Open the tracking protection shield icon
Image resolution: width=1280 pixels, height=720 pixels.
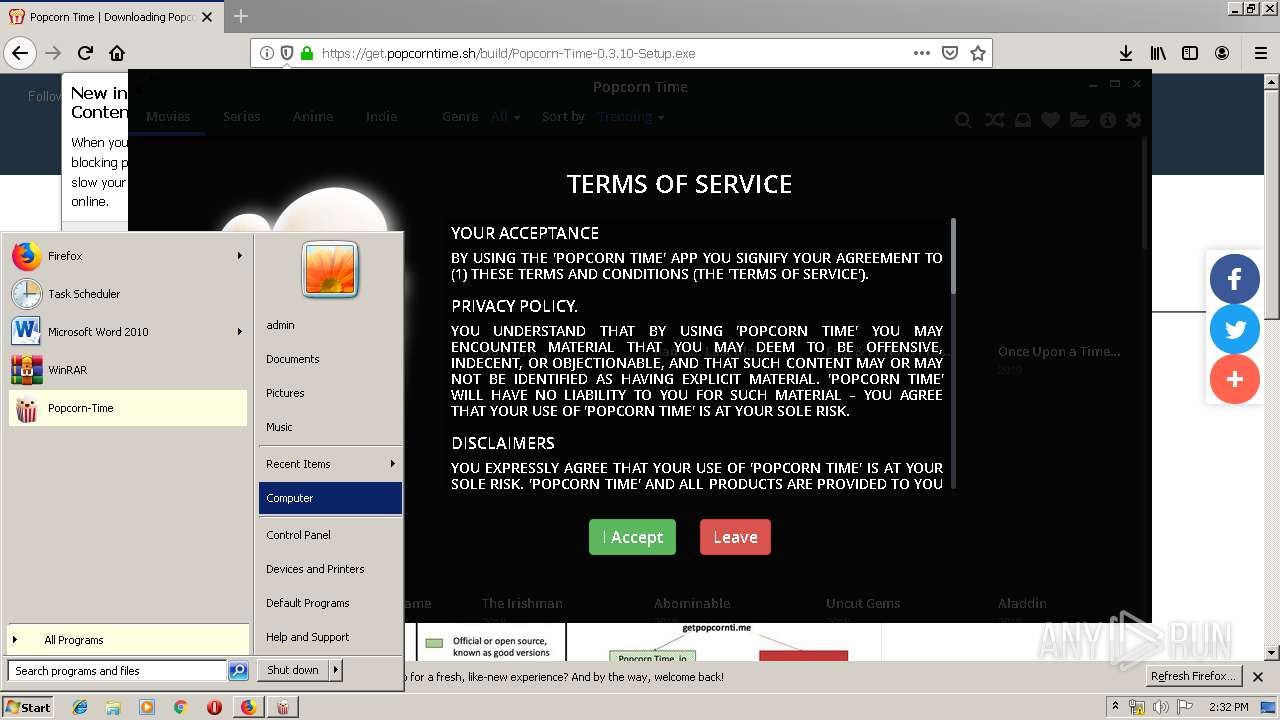tap(287, 53)
